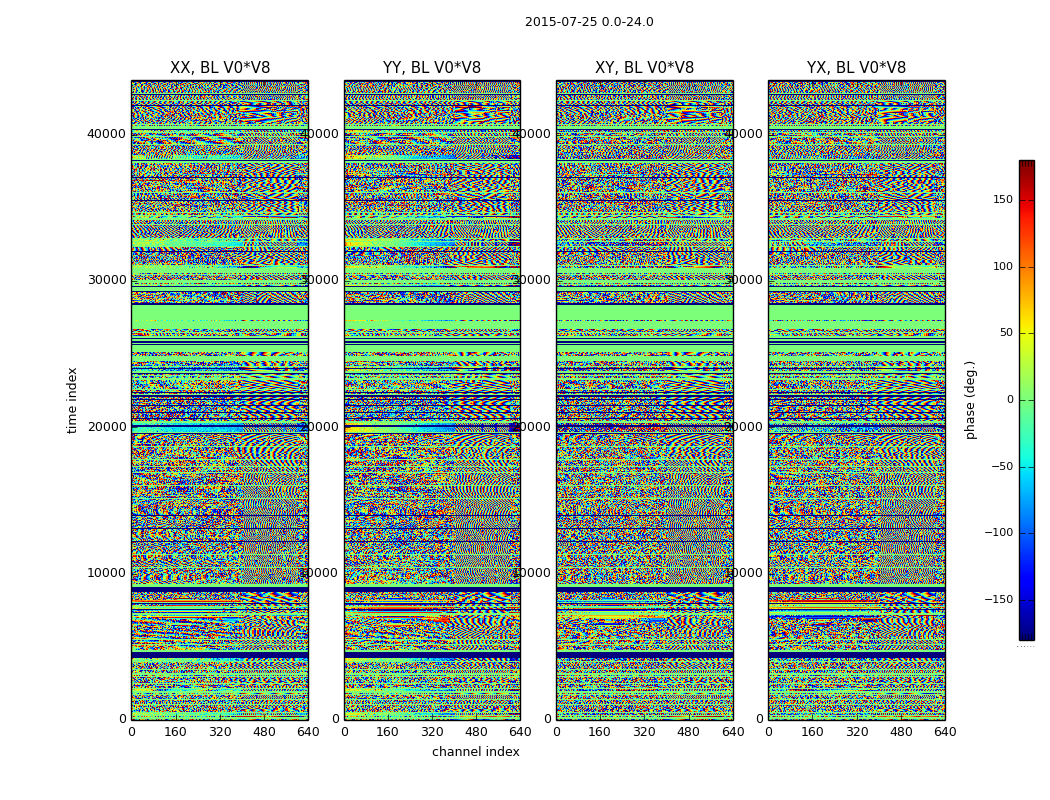Click the 'channel index' x-axis label

(475, 752)
